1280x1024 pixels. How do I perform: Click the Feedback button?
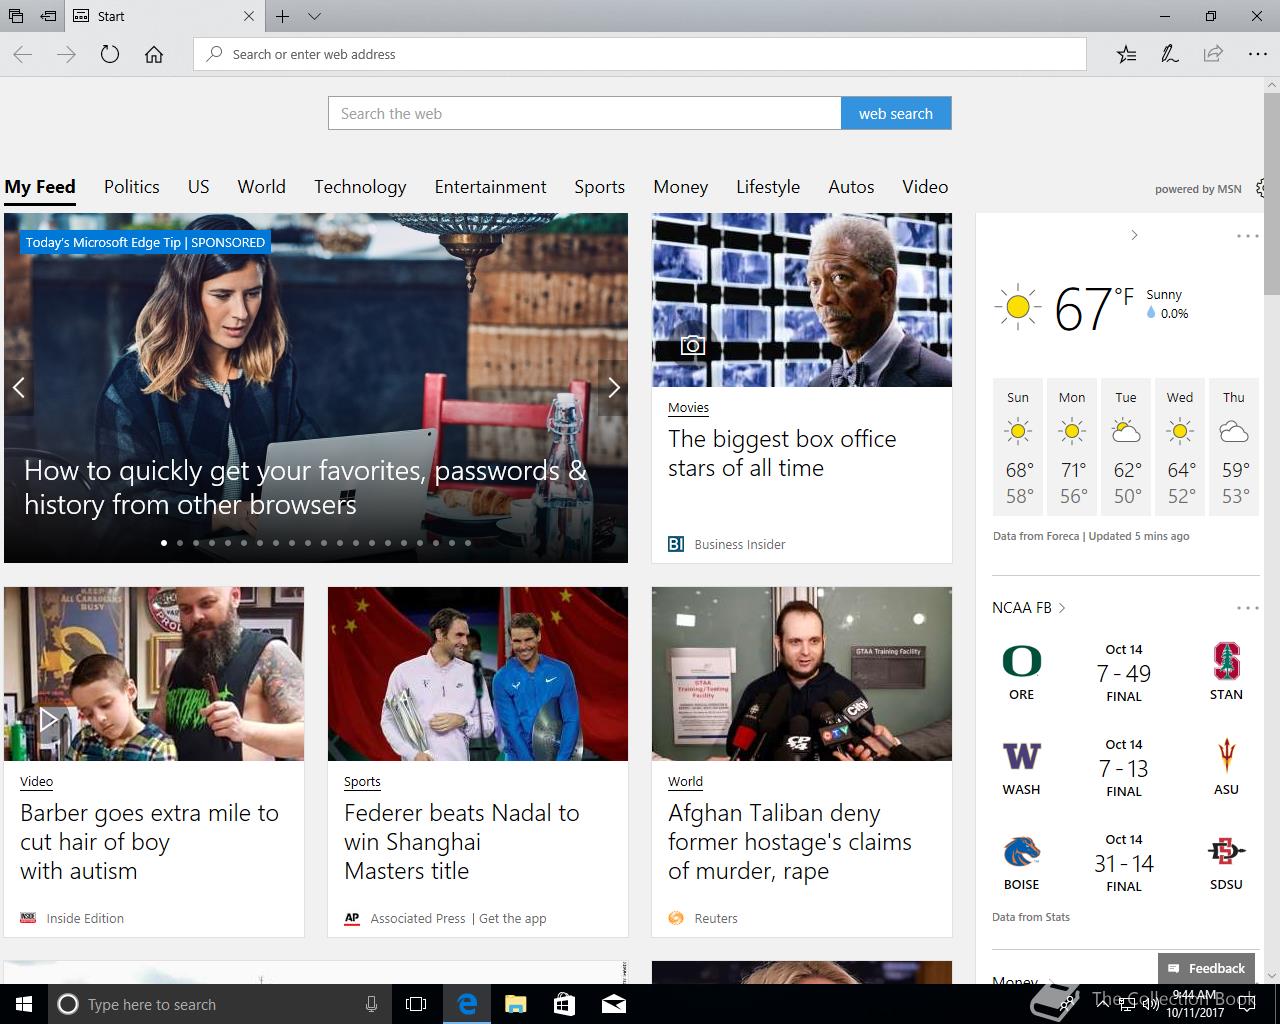(x=1206, y=968)
